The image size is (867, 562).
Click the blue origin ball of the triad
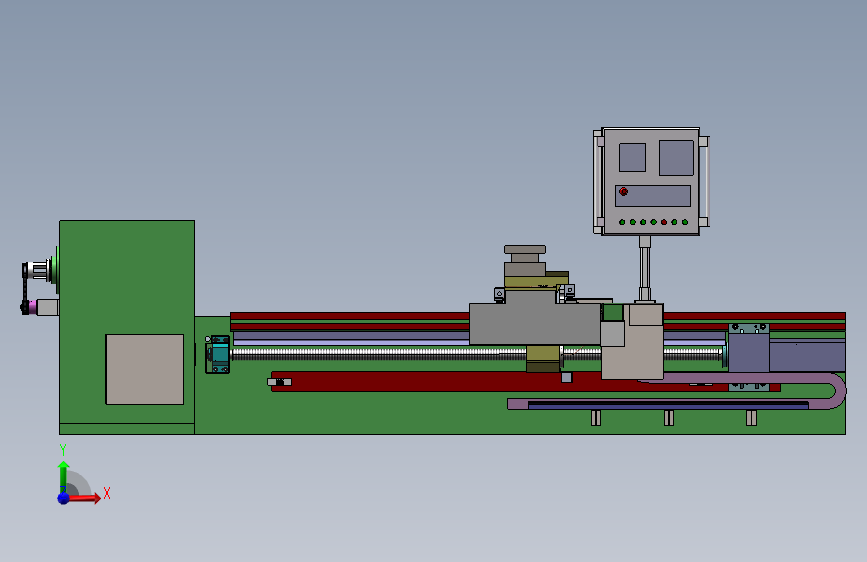pyautogui.click(x=64, y=498)
